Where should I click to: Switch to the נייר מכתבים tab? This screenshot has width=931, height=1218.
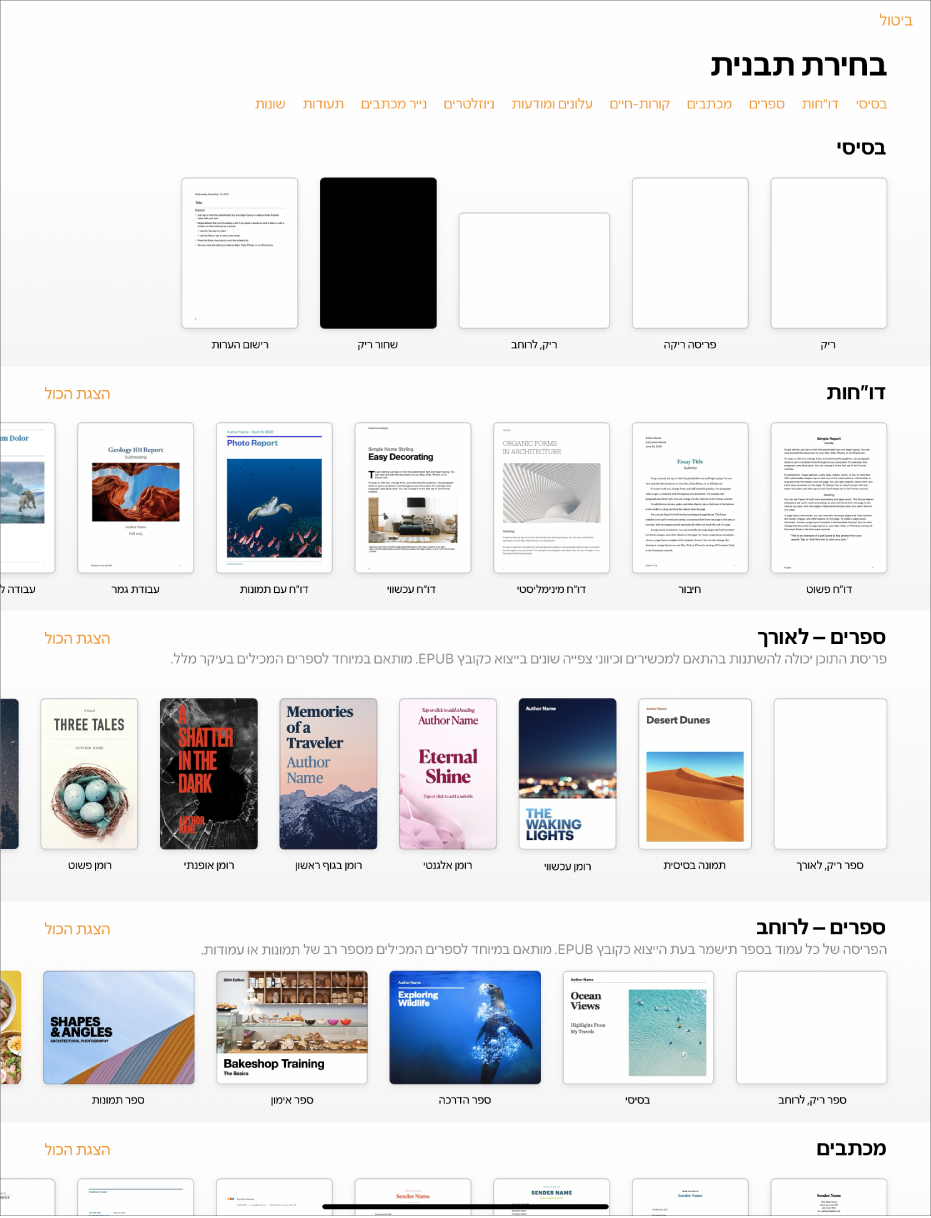[393, 104]
